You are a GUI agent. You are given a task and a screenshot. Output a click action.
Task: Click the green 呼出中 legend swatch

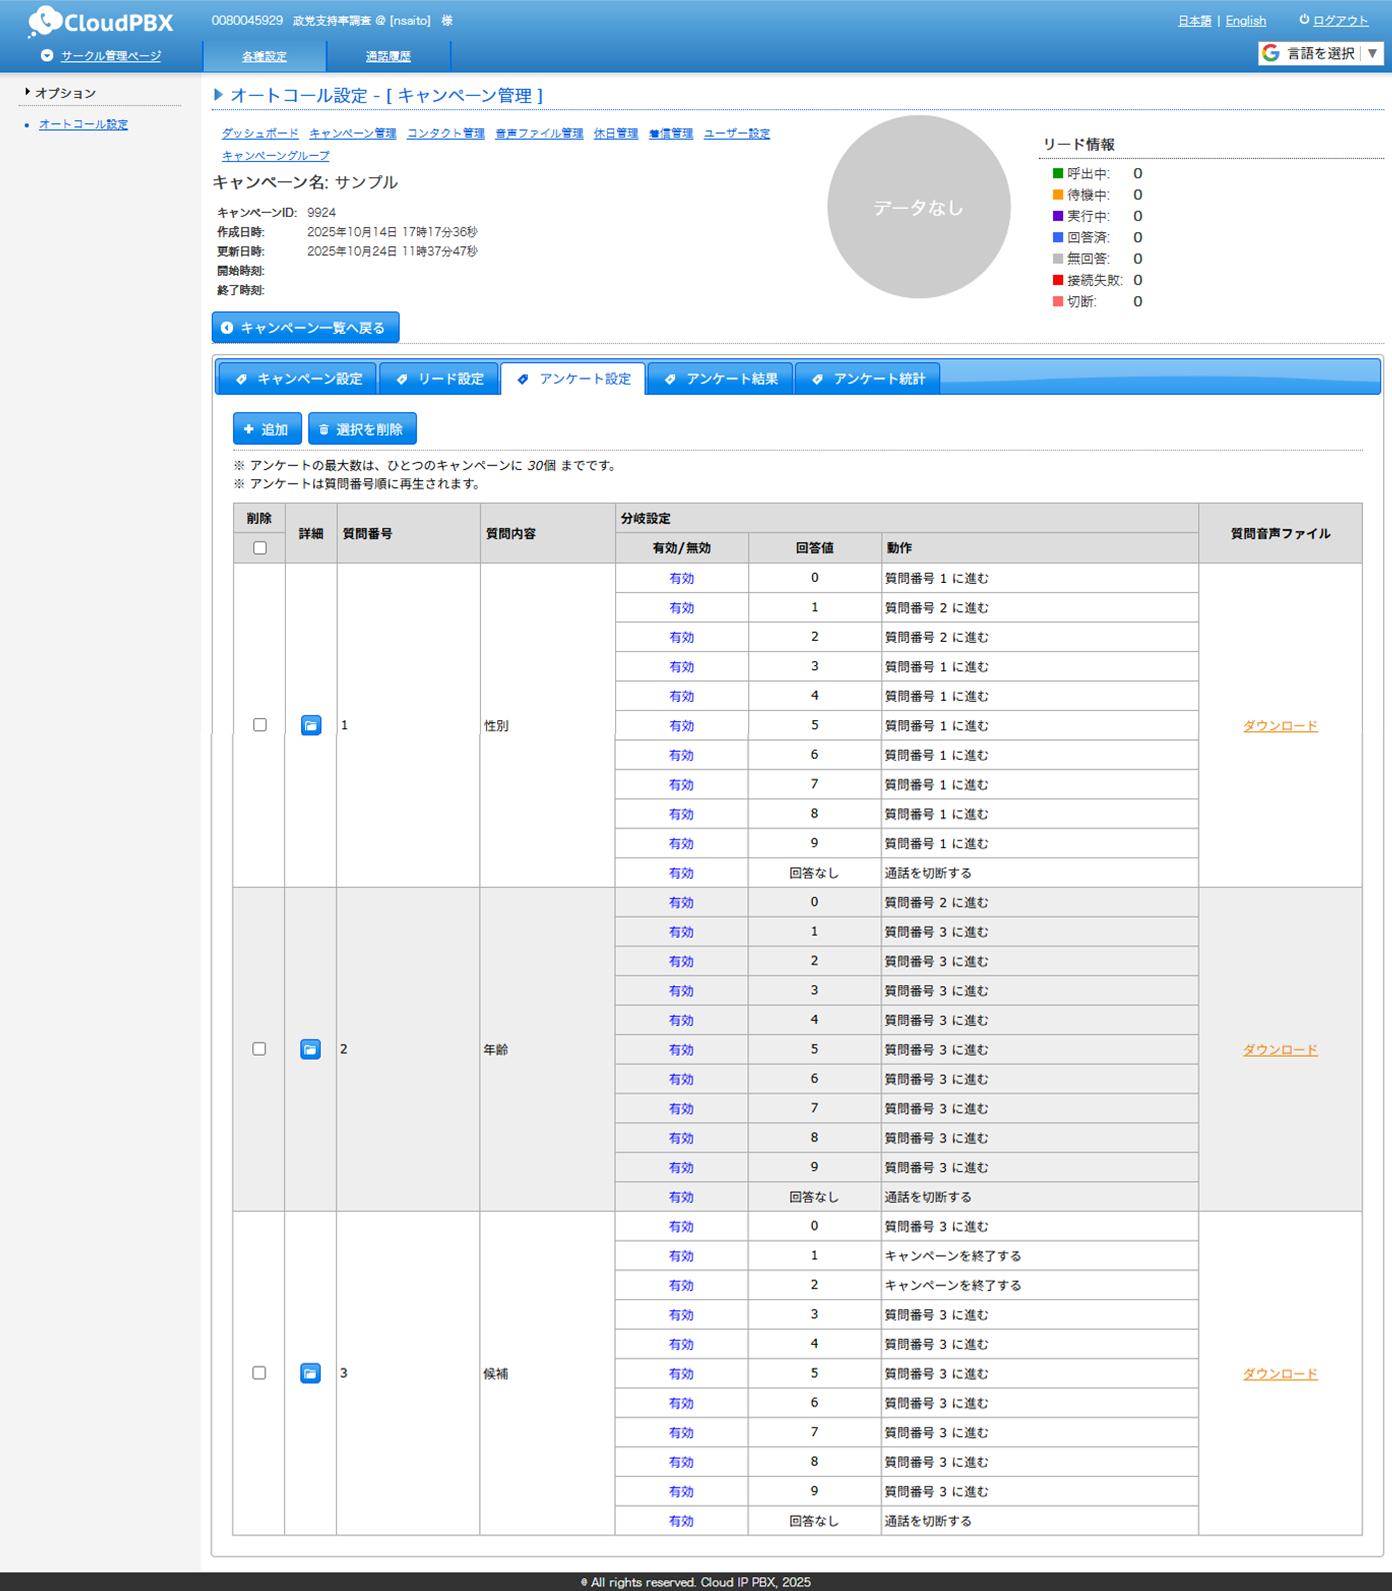pos(1057,174)
